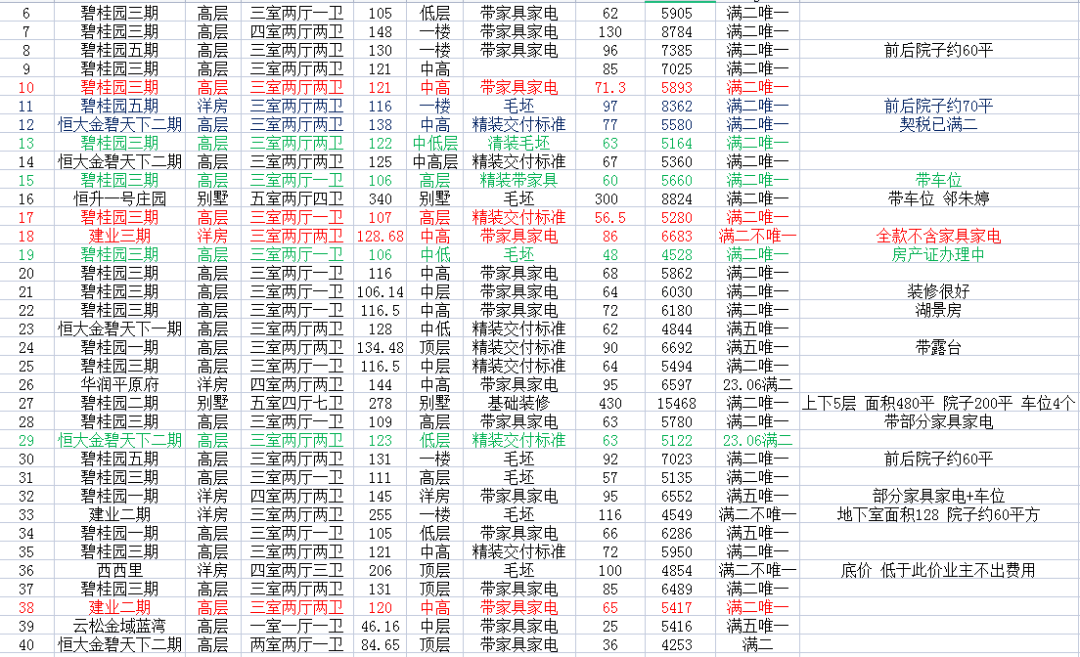Click the green note 房产证办理中

pyautogui.click(x=939, y=255)
